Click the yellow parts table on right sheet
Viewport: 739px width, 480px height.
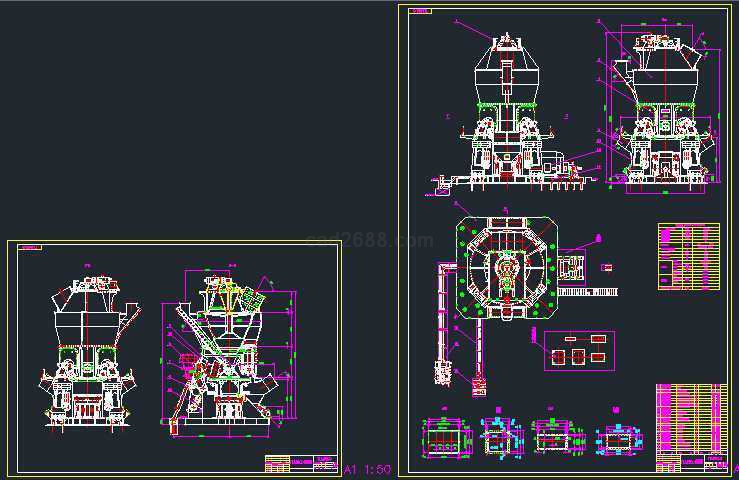coord(688,257)
